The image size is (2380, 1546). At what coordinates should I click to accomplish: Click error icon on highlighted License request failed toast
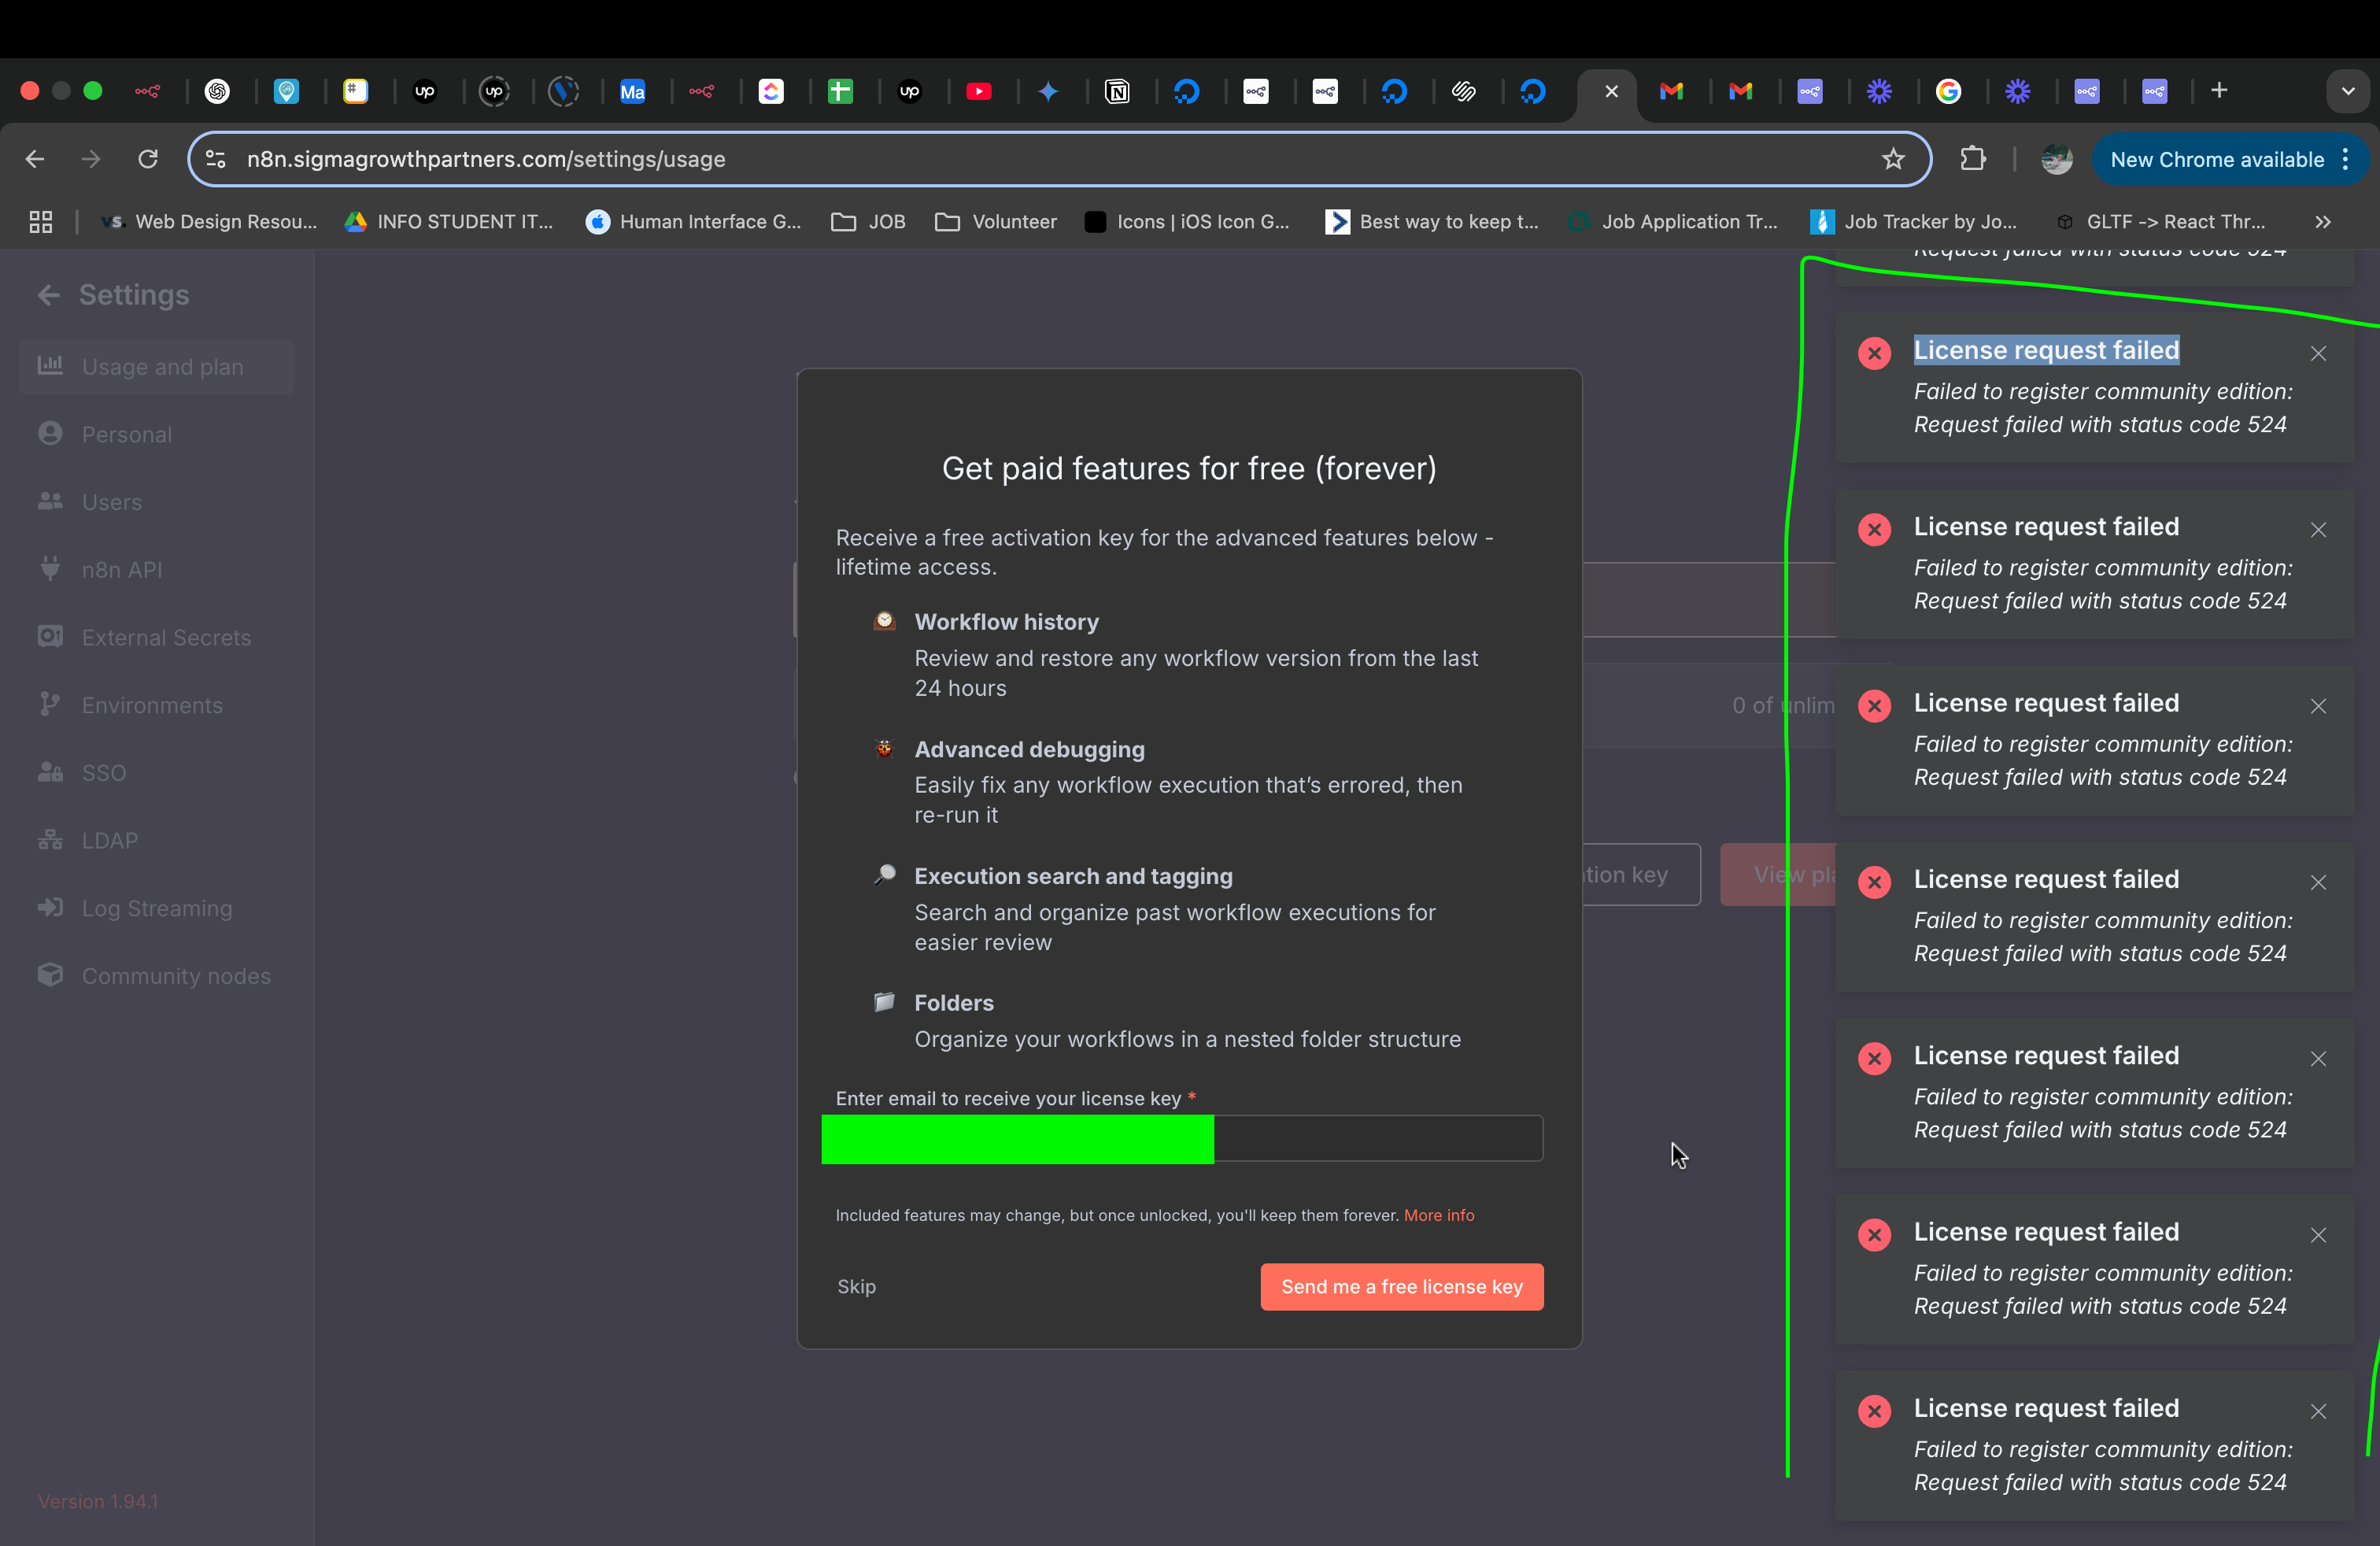(x=1874, y=354)
